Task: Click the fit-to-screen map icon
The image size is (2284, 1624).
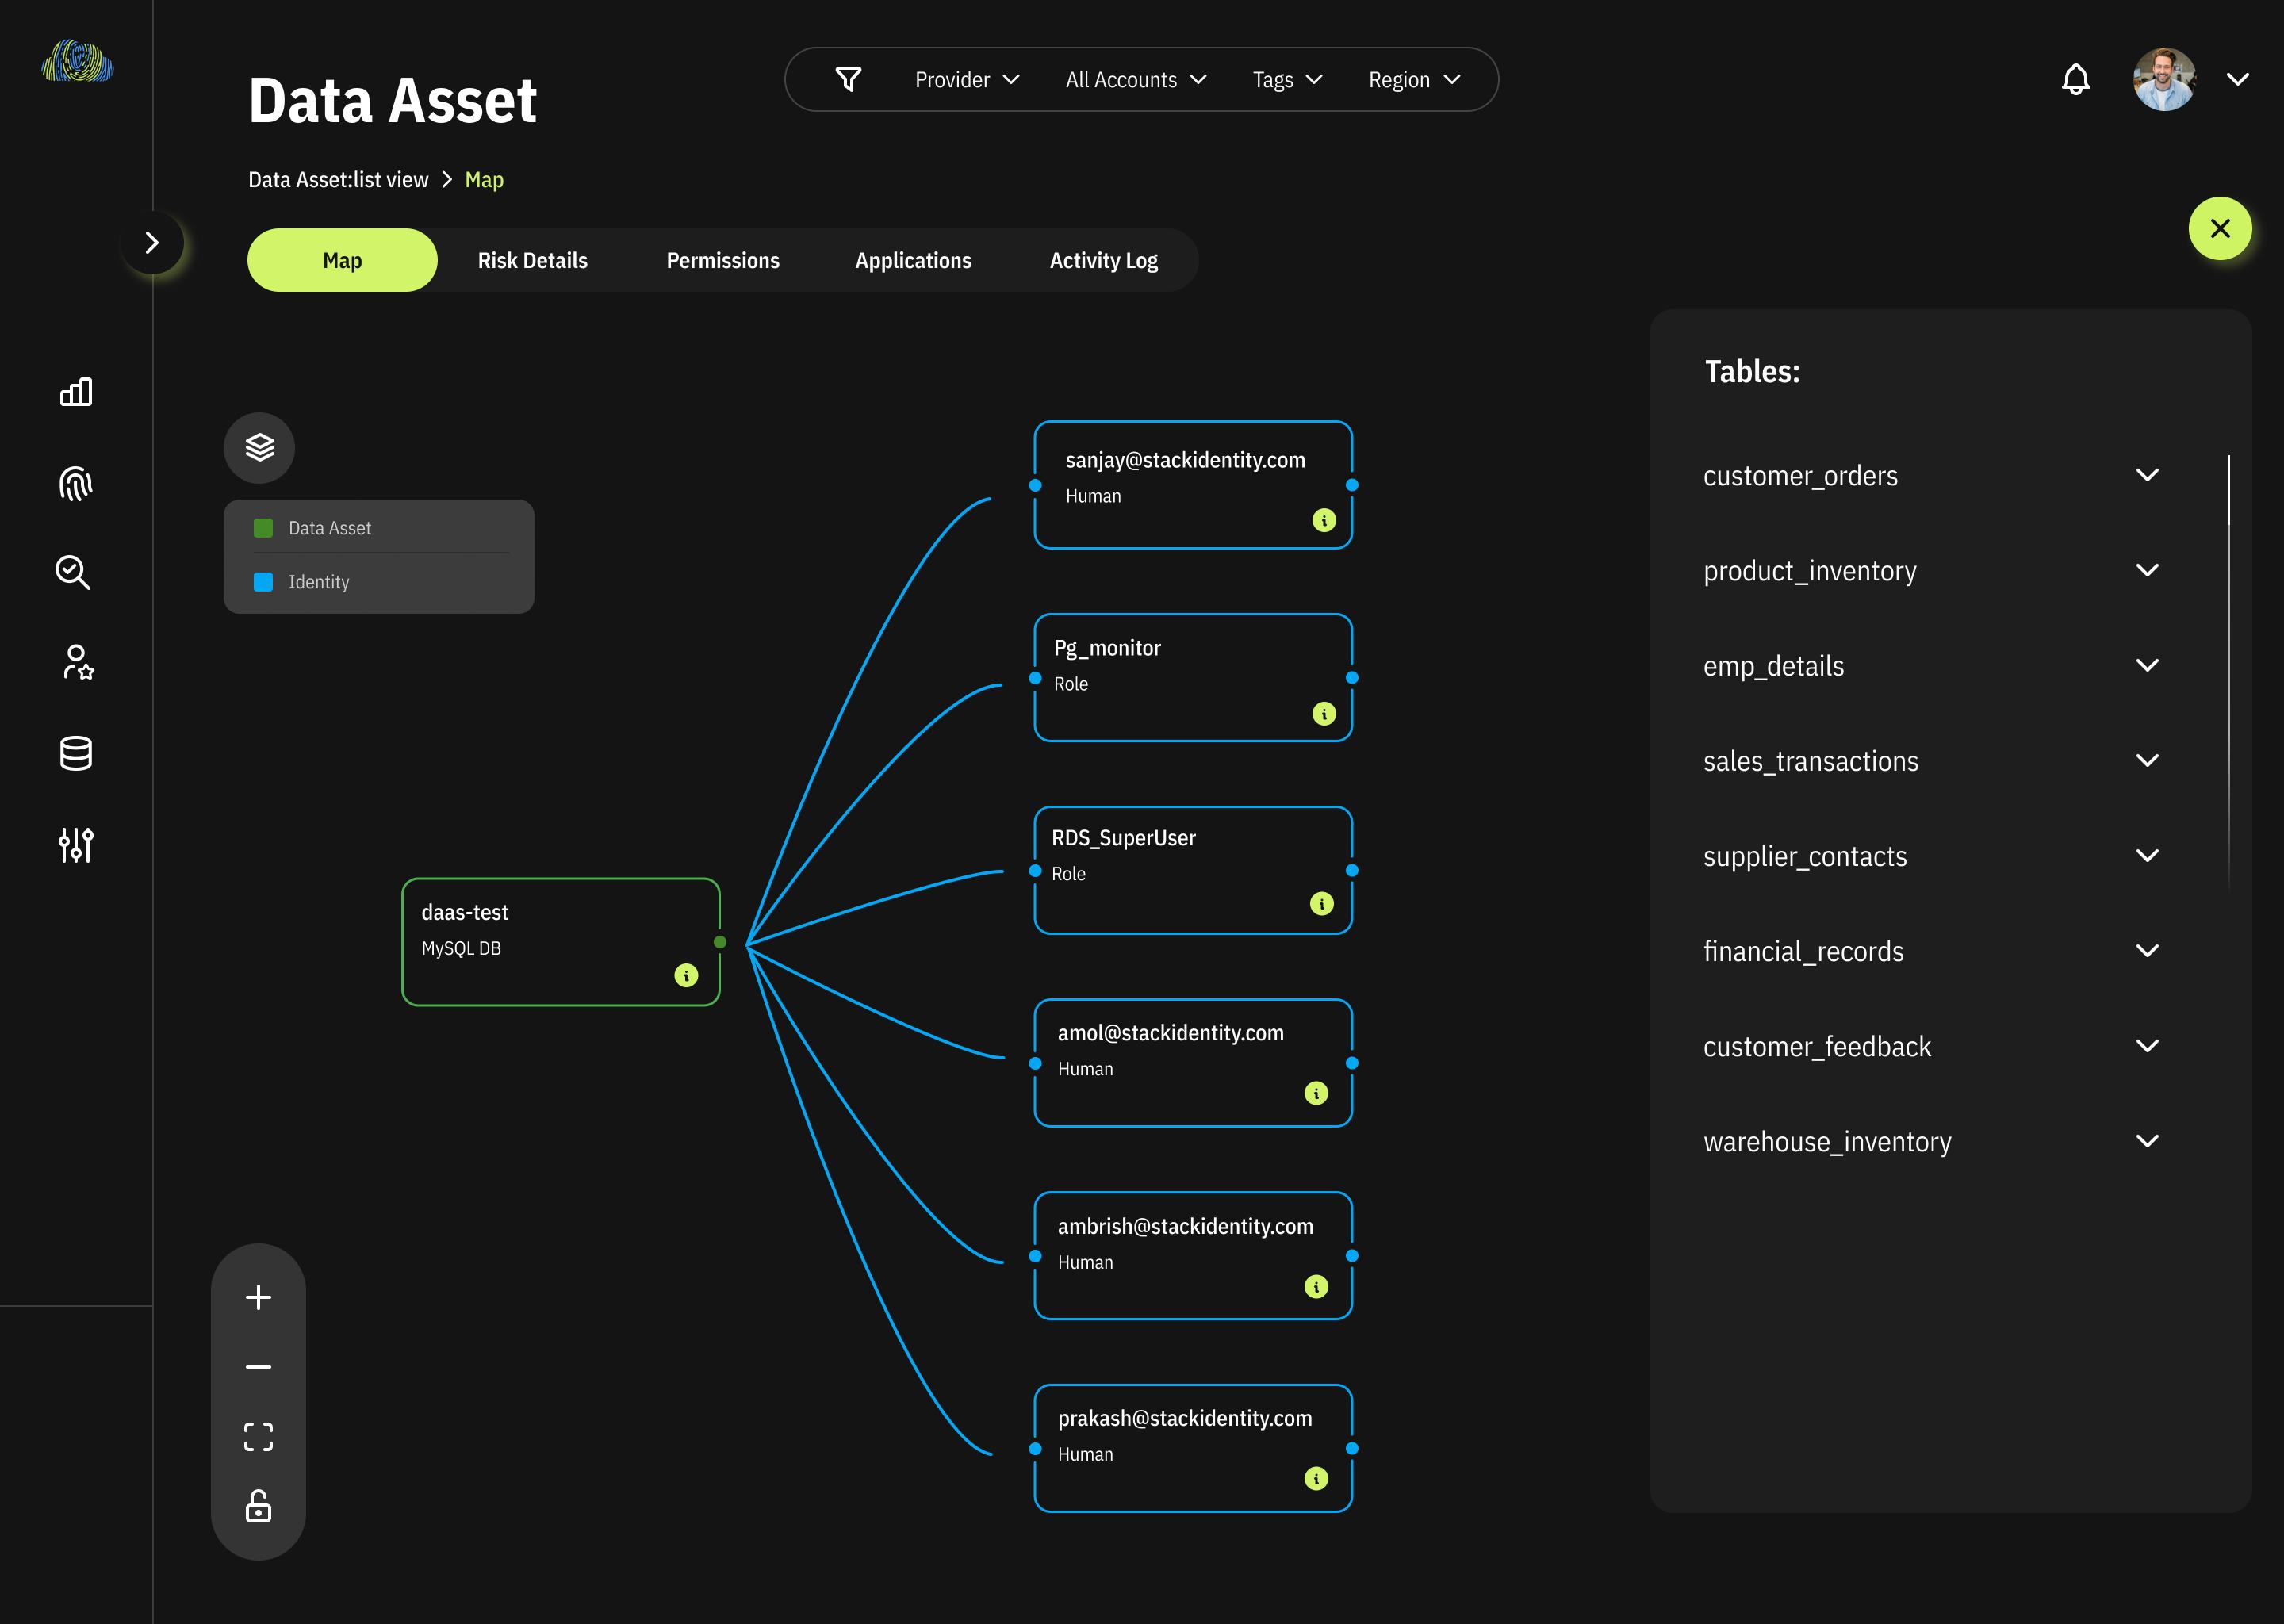Action: [x=258, y=1437]
